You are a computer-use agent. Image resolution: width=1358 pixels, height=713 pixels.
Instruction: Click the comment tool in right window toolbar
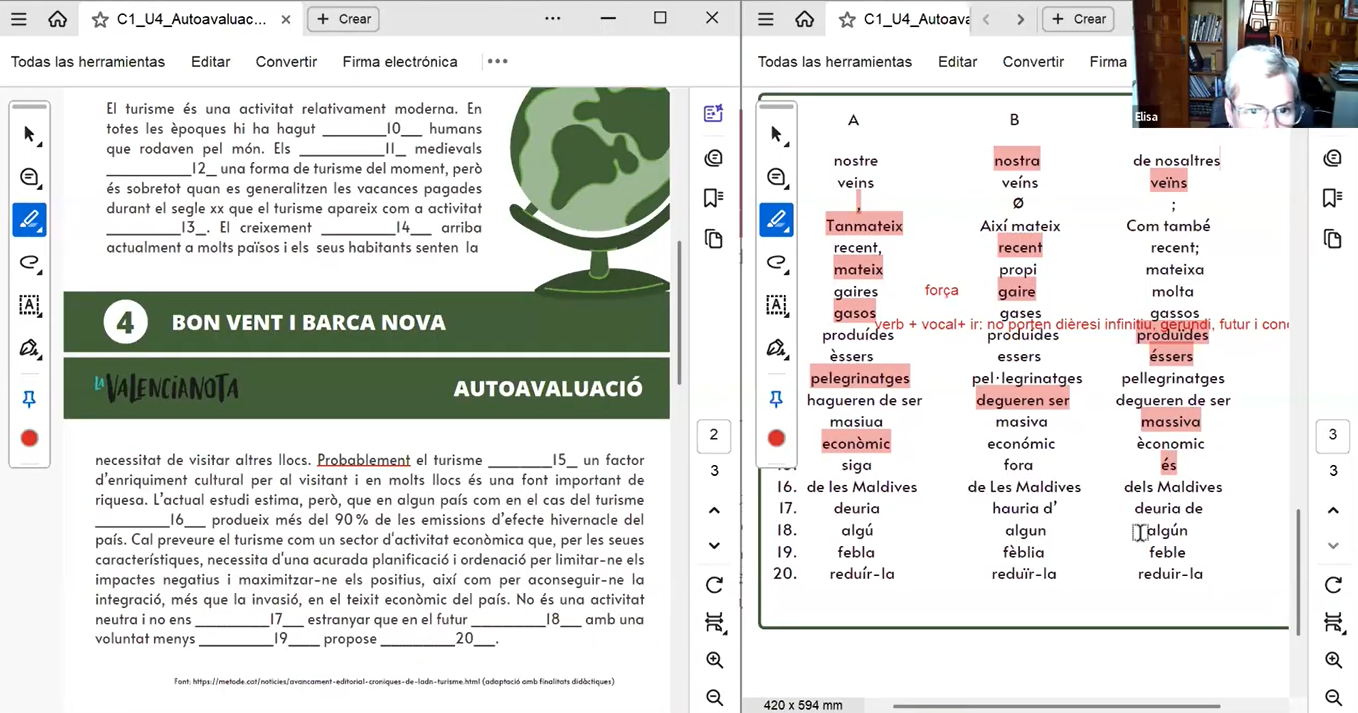pos(776,178)
